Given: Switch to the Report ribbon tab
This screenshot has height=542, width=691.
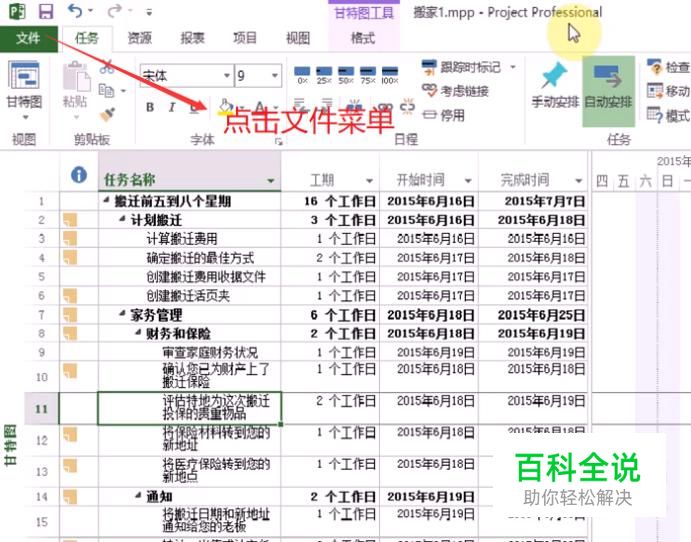Looking at the screenshot, I should coord(193,39).
